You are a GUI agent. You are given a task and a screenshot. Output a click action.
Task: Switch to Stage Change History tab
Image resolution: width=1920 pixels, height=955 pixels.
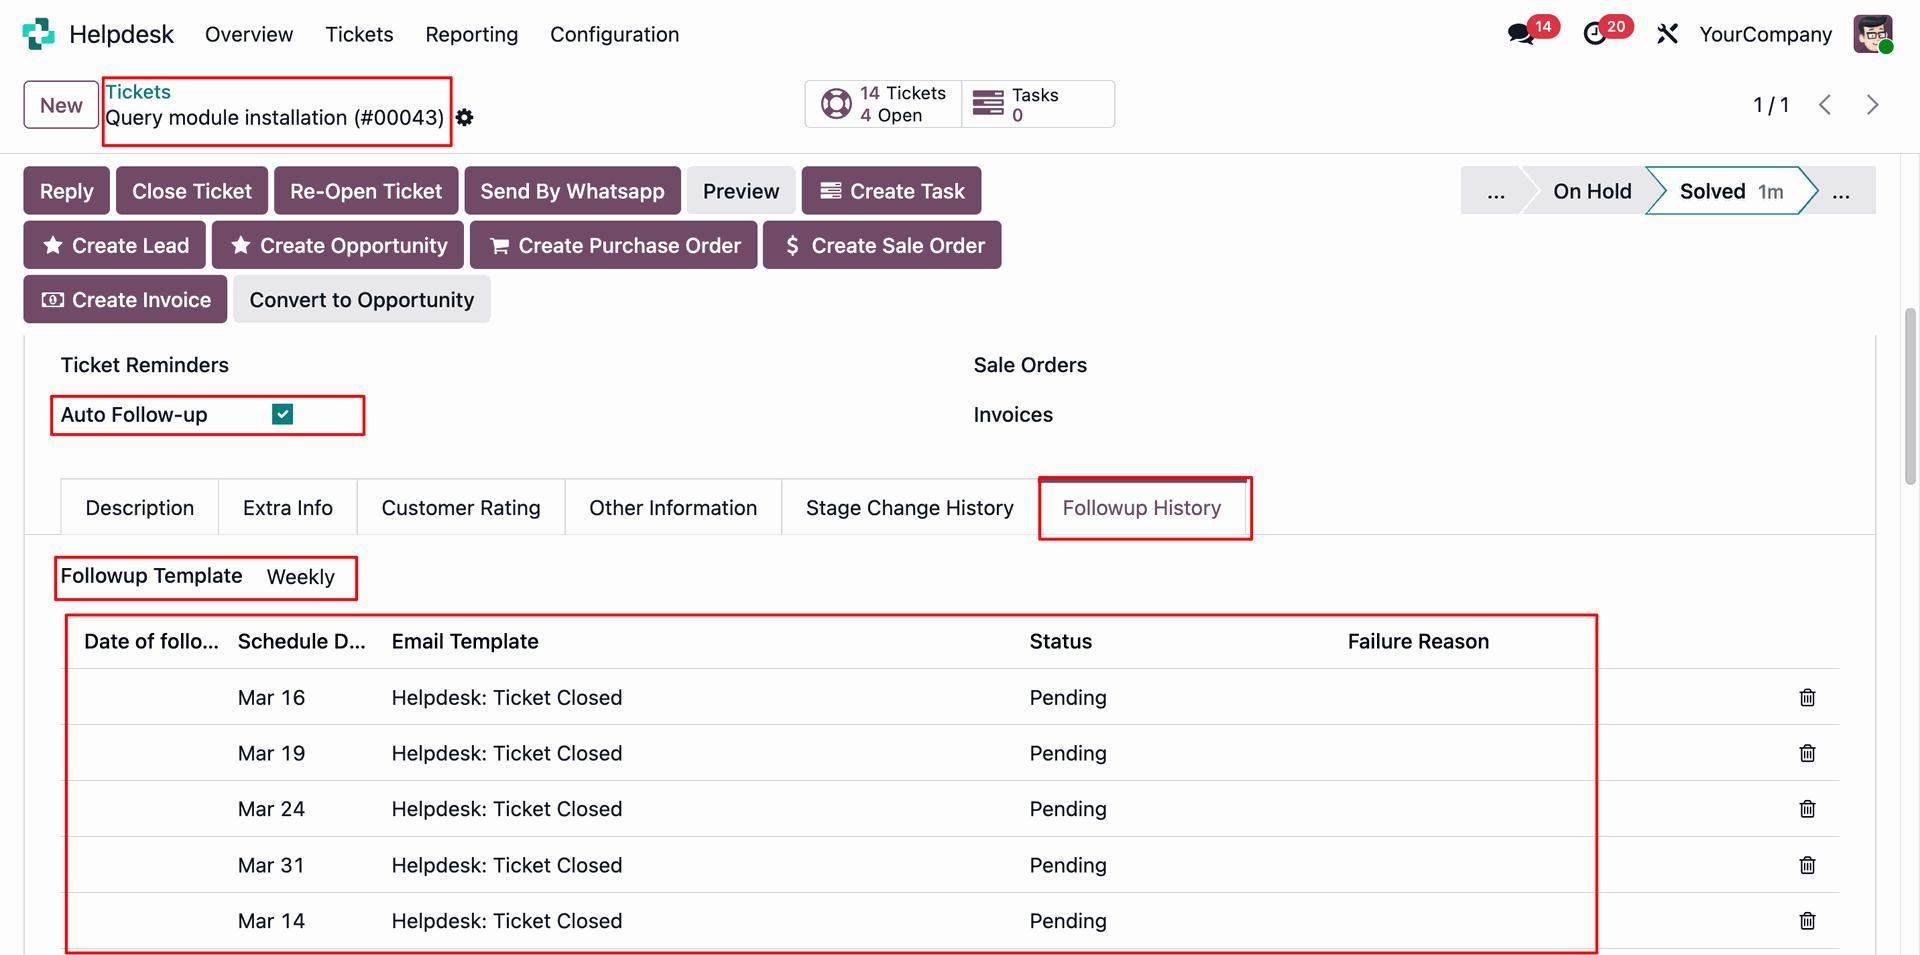909,508
